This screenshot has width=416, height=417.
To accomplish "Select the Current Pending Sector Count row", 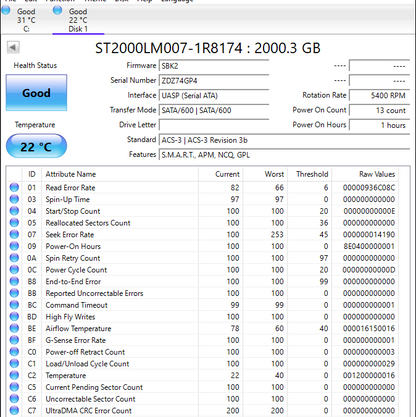I will coord(203,387).
